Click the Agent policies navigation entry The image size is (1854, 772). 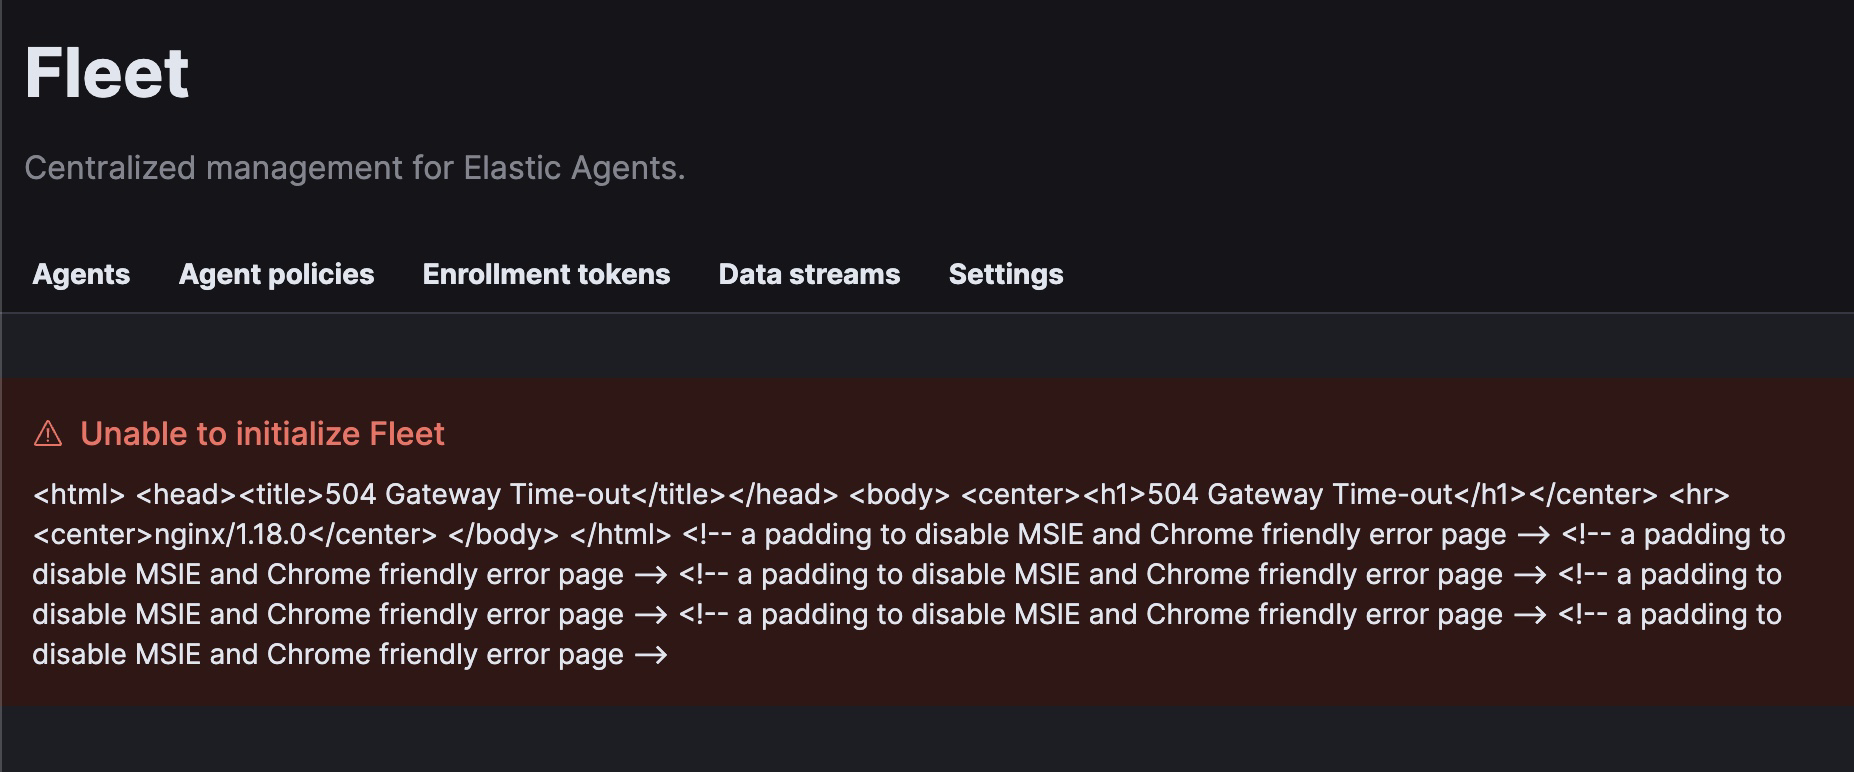[x=277, y=274]
